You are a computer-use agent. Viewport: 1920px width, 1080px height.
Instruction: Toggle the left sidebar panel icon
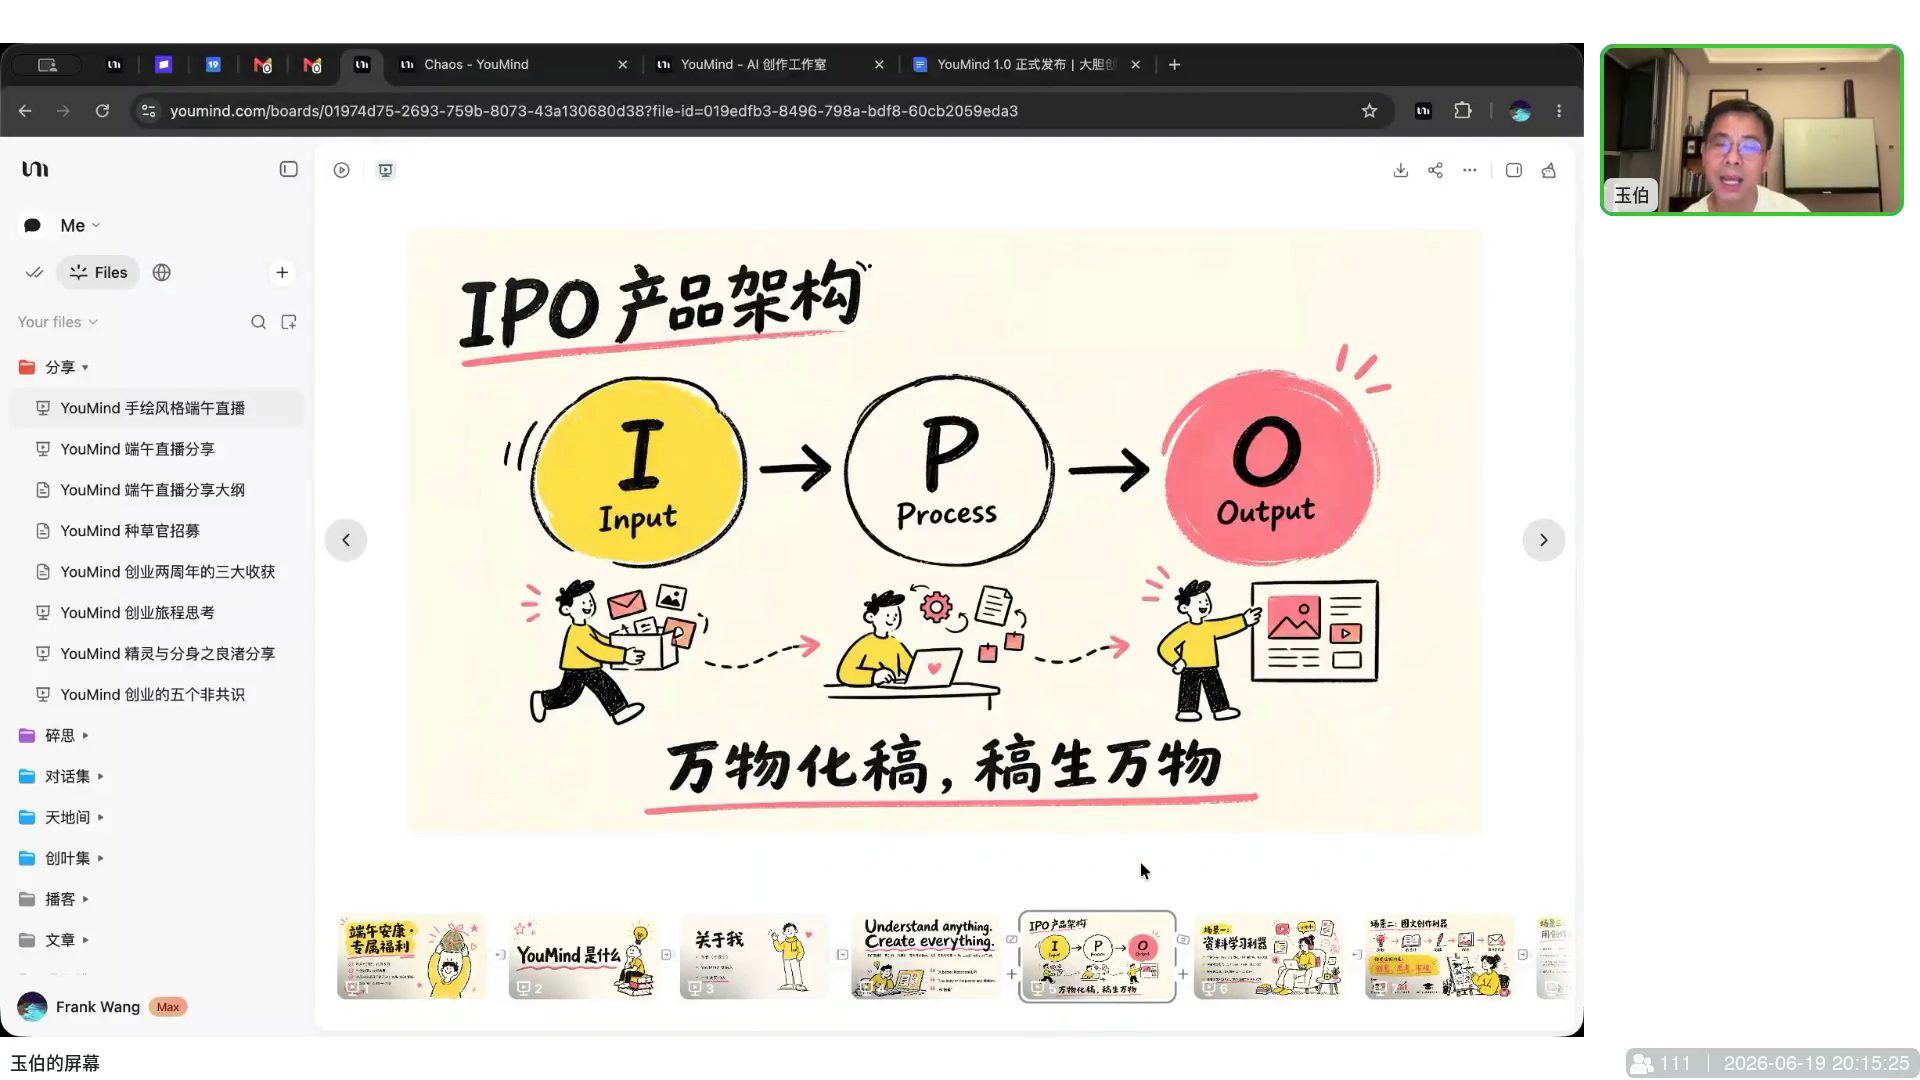(x=288, y=170)
